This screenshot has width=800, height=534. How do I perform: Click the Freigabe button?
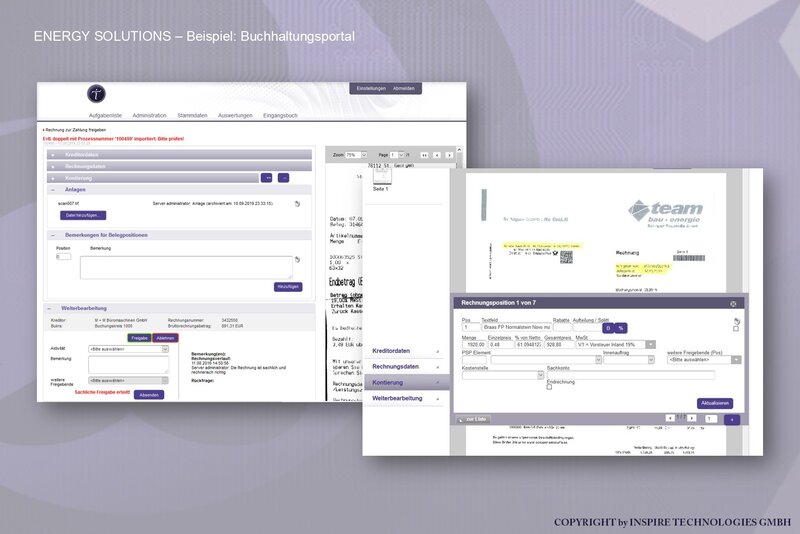pos(139,338)
